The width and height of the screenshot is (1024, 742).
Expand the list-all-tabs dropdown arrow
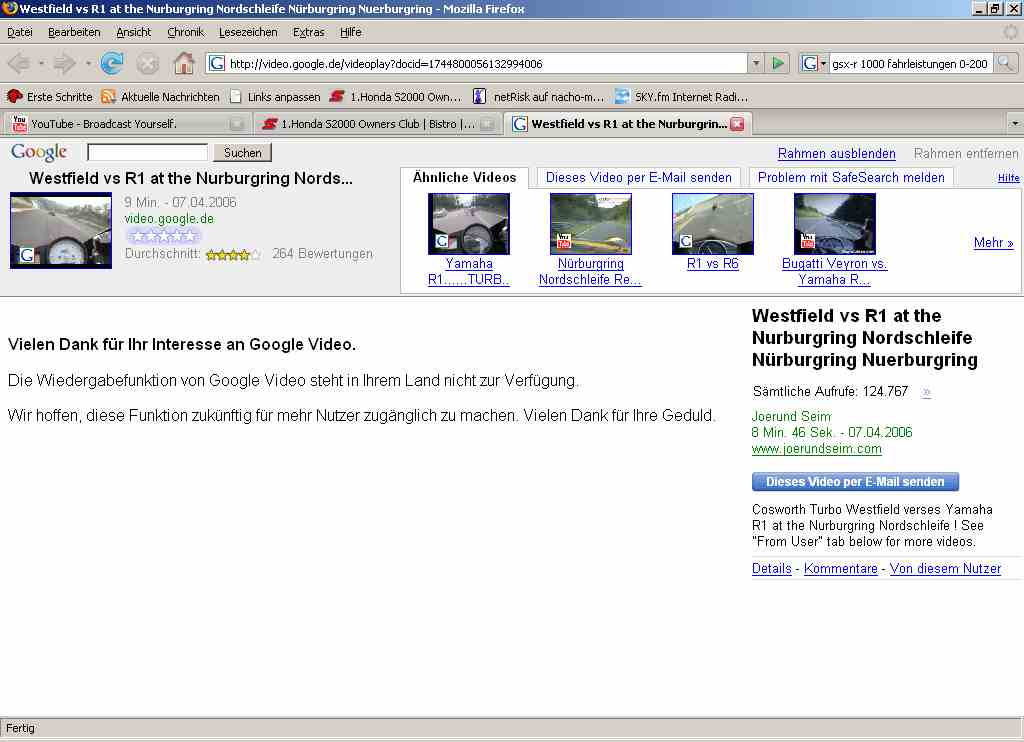coord(1014,124)
